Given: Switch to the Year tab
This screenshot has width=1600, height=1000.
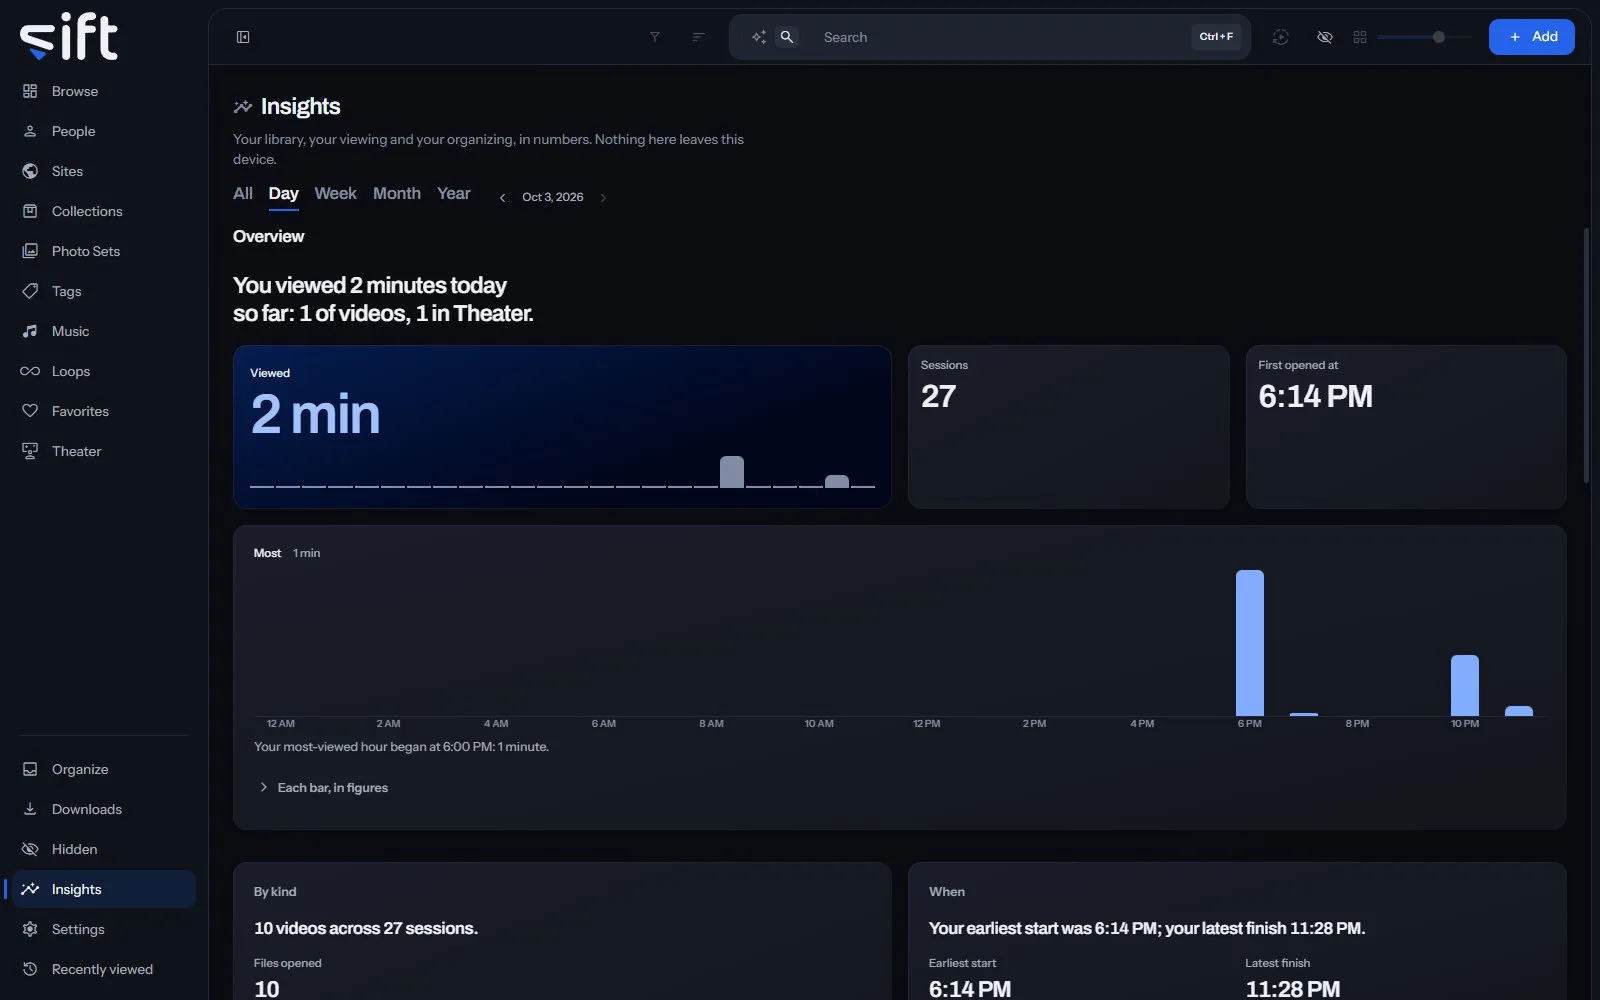Looking at the screenshot, I should (x=454, y=194).
